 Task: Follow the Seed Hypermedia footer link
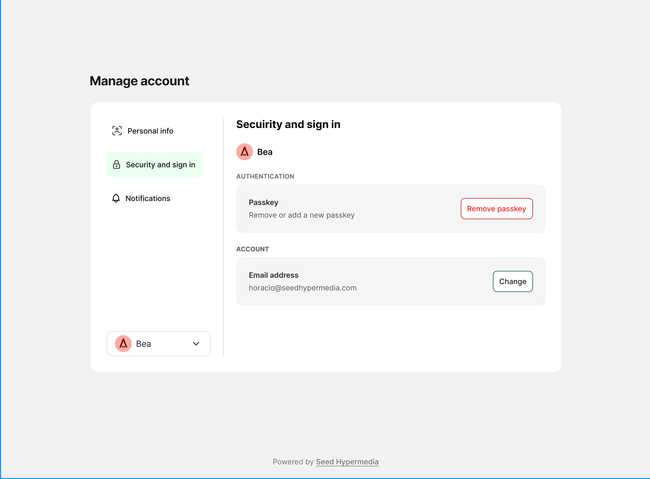(x=347, y=462)
